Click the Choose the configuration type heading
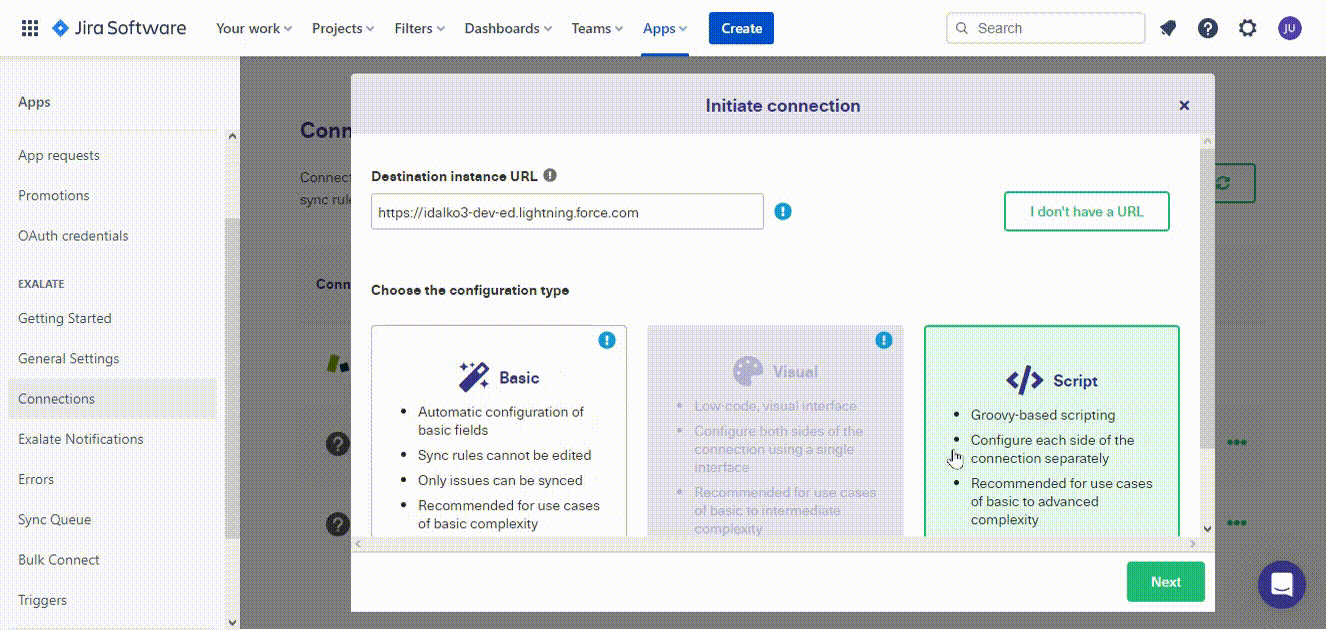 coord(470,291)
